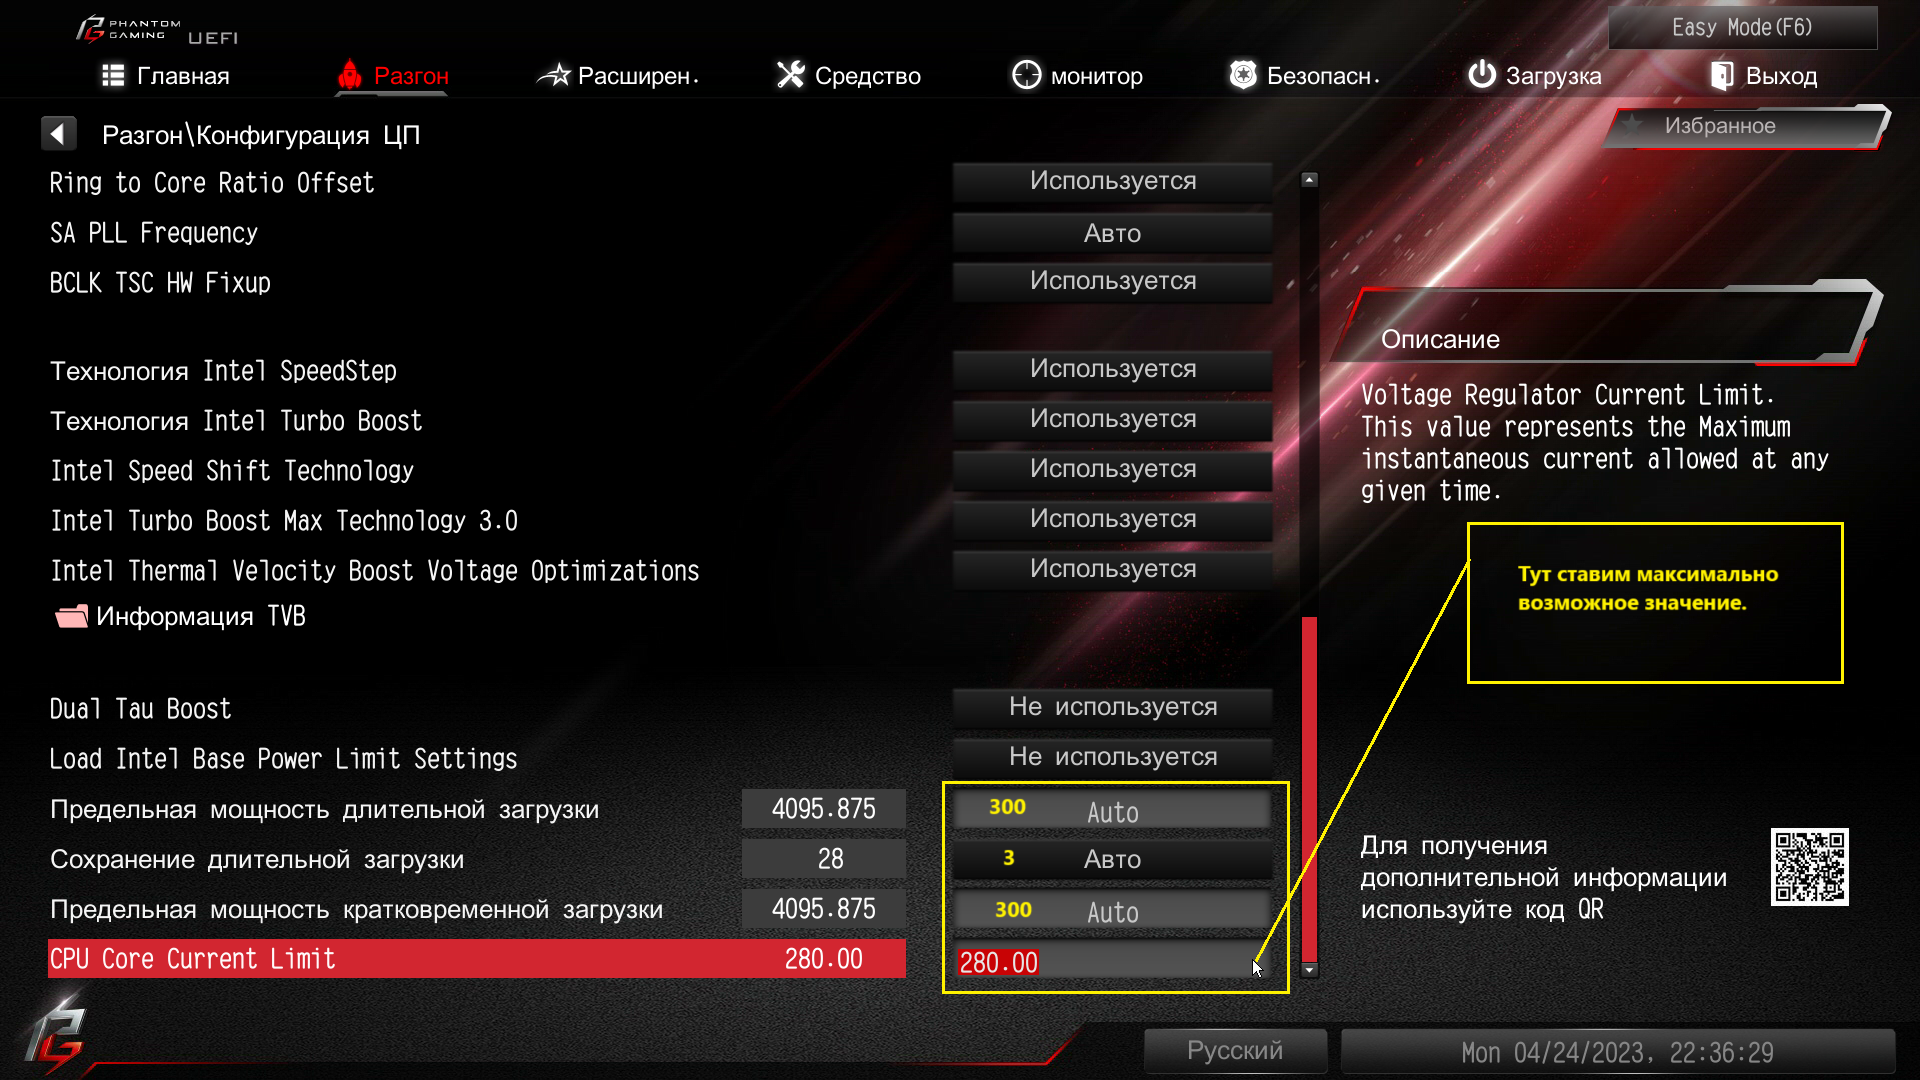This screenshot has height=1080, width=1920.
Task: Toggle Технология Intel SpeedStep setting
Action: click(x=1112, y=369)
